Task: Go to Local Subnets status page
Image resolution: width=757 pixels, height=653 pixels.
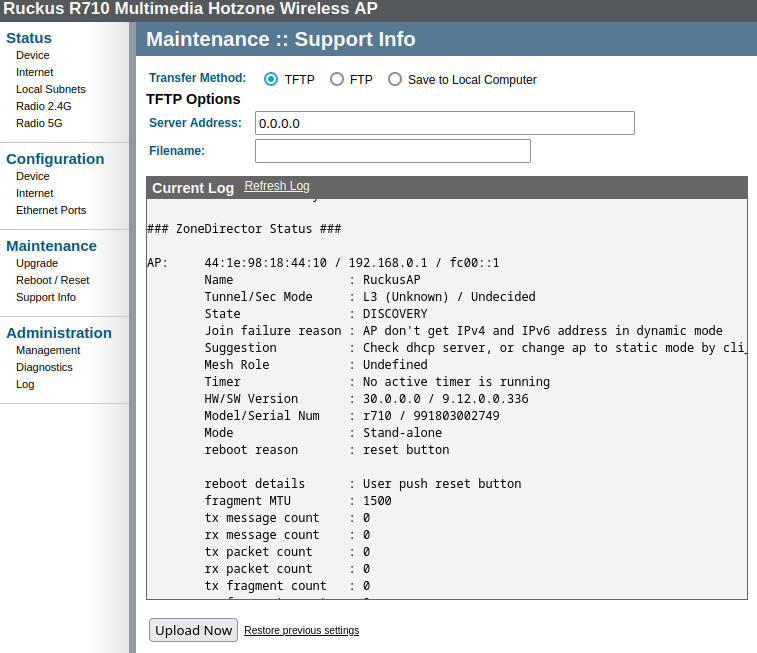Action: [x=50, y=89]
